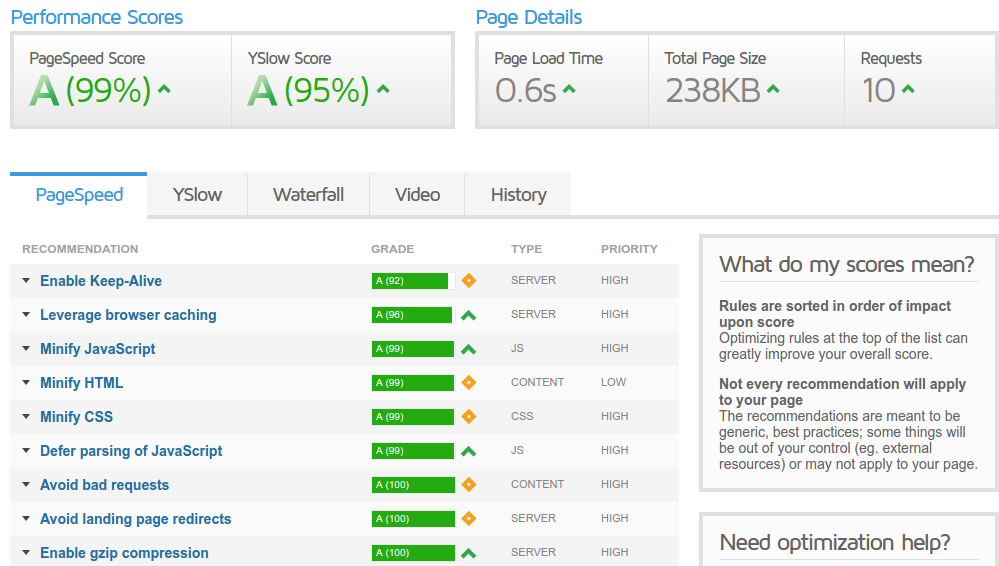This screenshot has height=566, width=999.
Task: Click the TYPE column header
Action: tap(526, 249)
